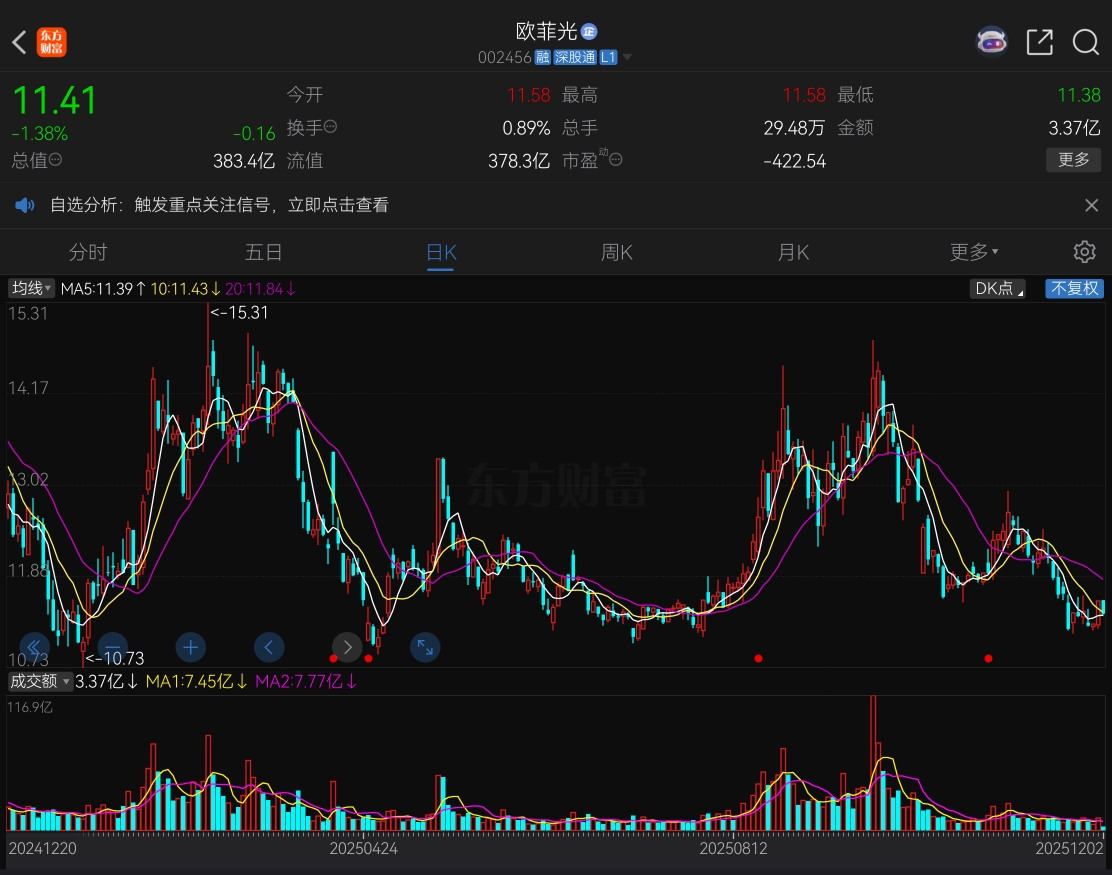
Task: Tap the high marker label 15.31
Action: pyautogui.click(x=240, y=313)
